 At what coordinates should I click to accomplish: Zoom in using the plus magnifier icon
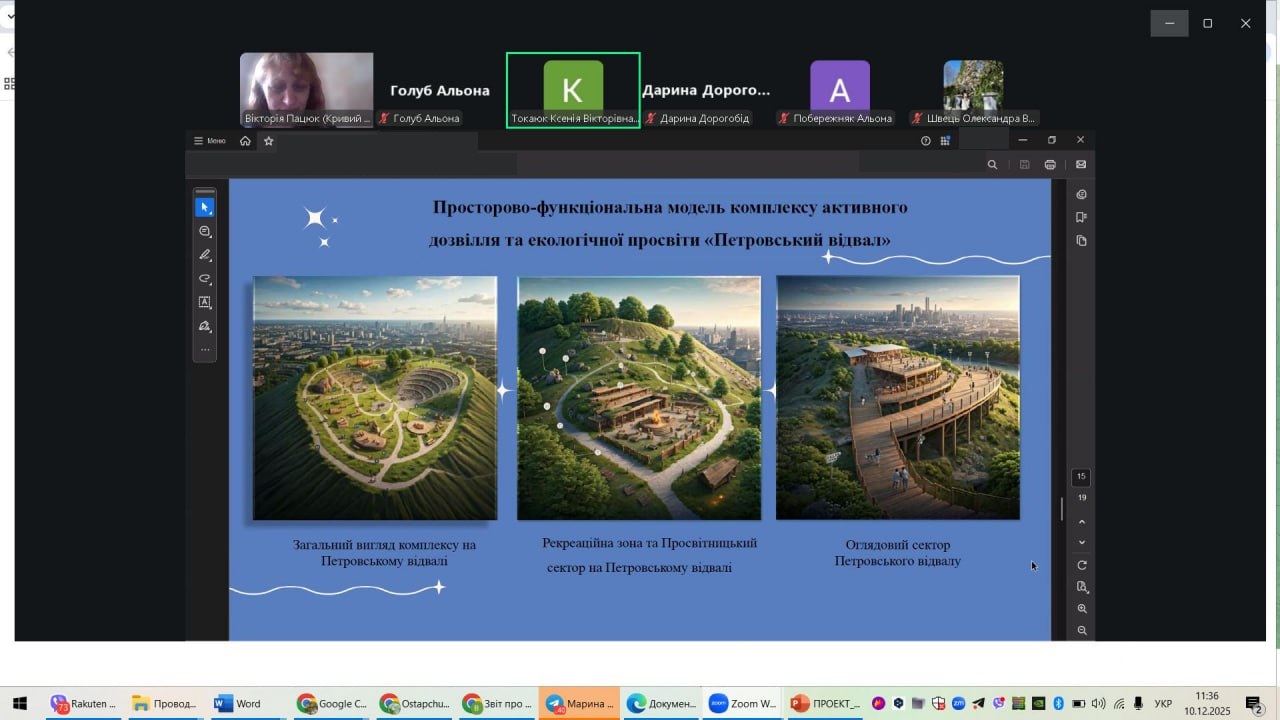(1082, 609)
